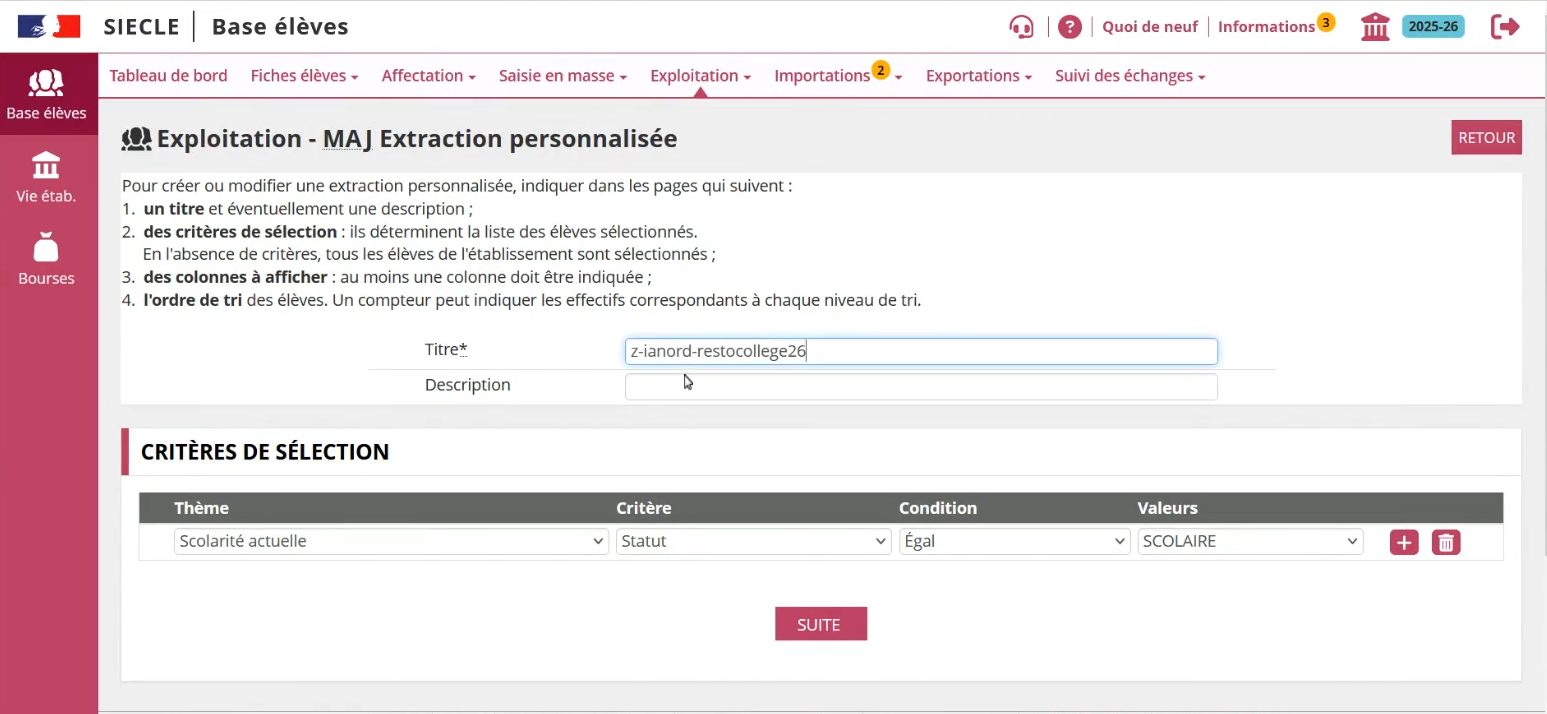Click the Informations notification badge 3

pos(1326,21)
